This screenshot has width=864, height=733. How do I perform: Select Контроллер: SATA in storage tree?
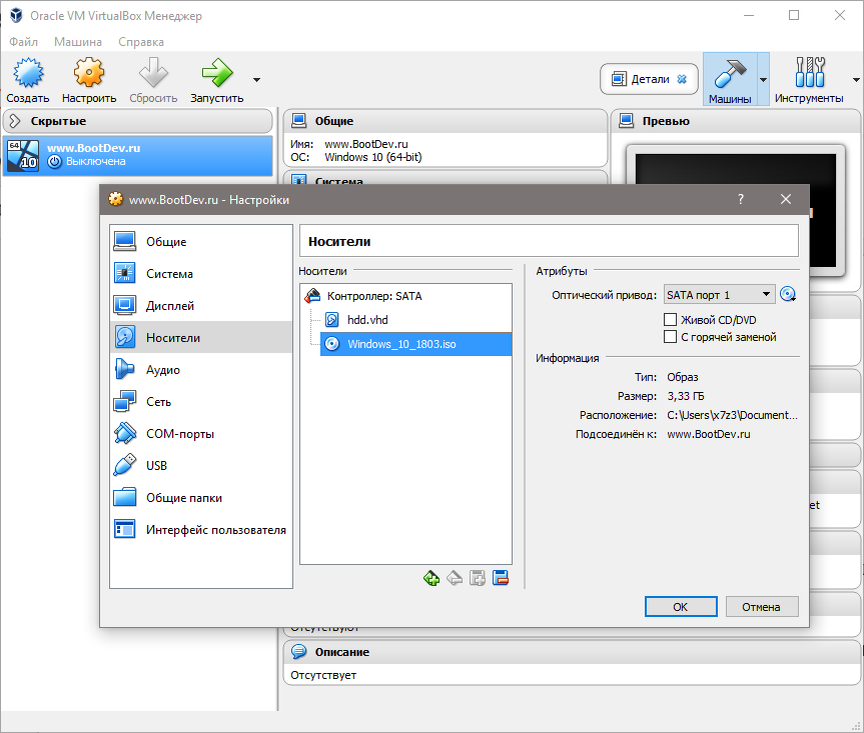click(406, 296)
